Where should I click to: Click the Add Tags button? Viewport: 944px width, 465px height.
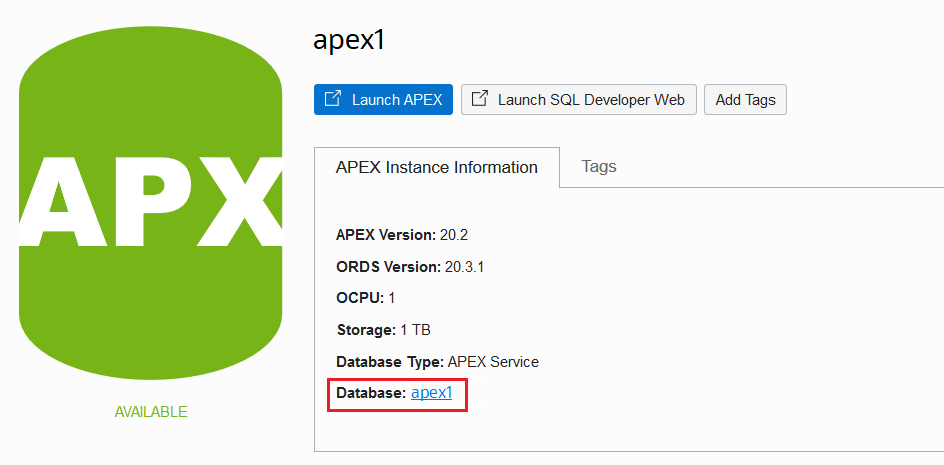pyautogui.click(x=745, y=99)
